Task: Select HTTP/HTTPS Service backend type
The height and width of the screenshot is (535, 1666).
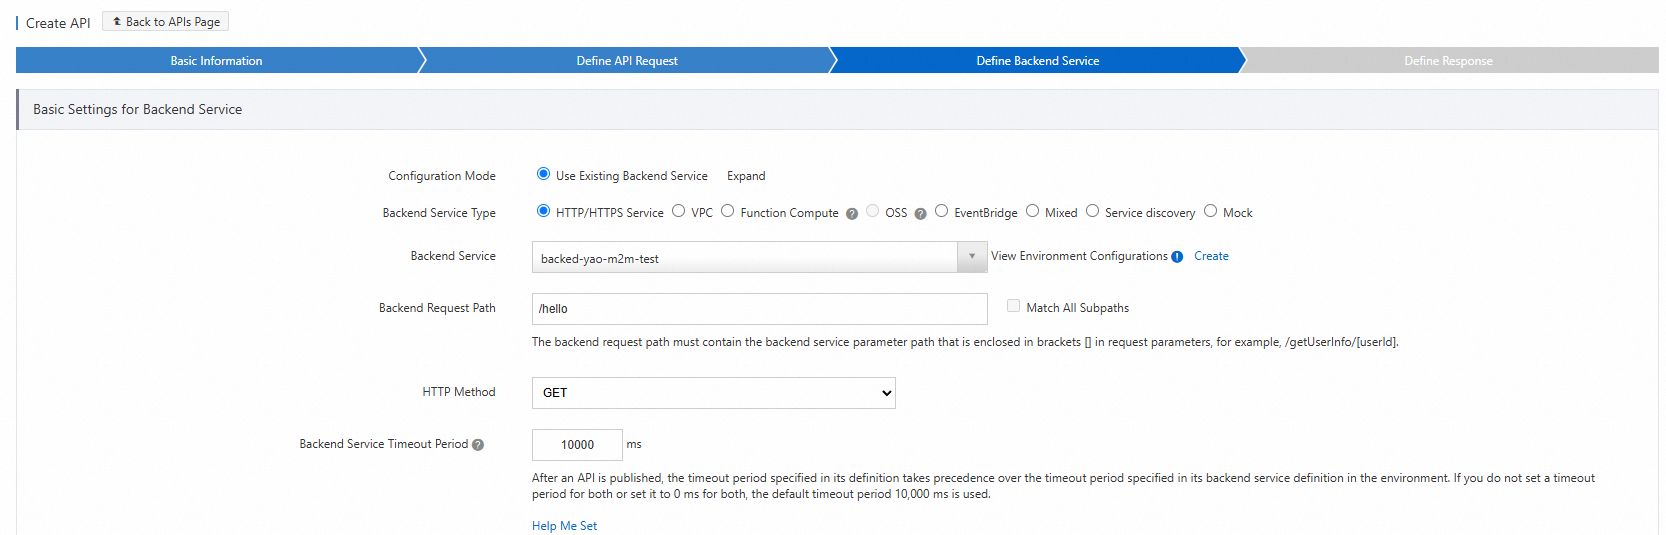Action: point(543,211)
